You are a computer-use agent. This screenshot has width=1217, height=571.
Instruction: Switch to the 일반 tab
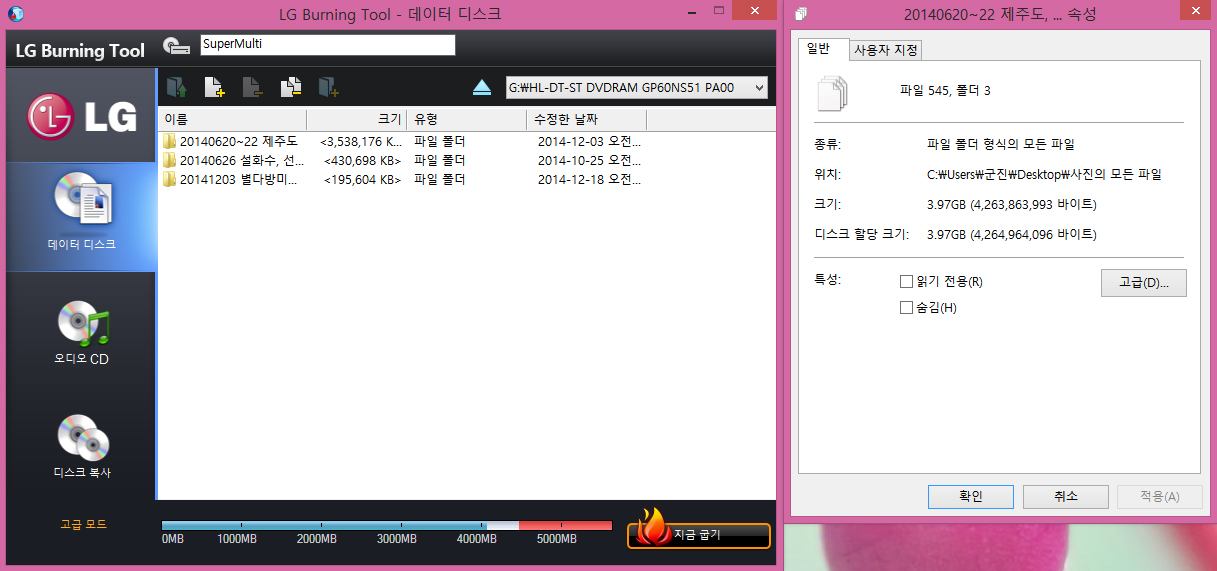pos(822,49)
